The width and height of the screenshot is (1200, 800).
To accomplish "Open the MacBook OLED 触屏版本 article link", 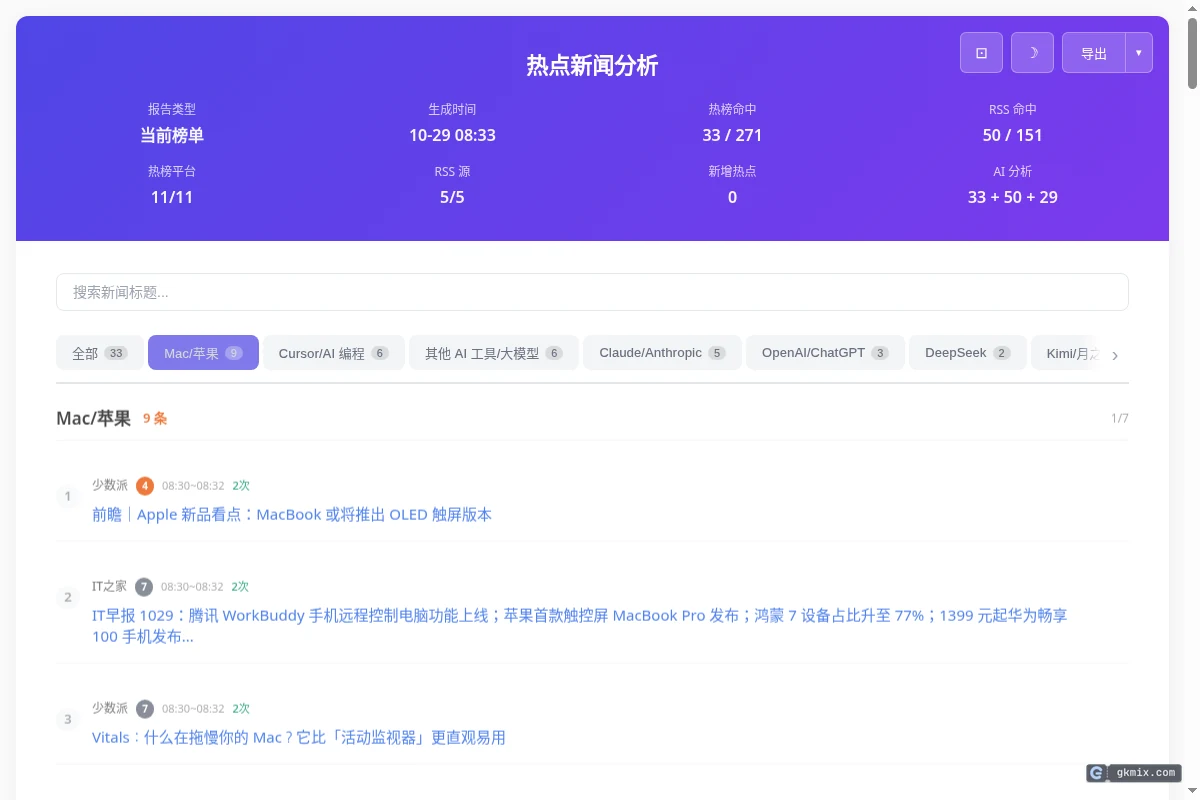I will [x=292, y=514].
